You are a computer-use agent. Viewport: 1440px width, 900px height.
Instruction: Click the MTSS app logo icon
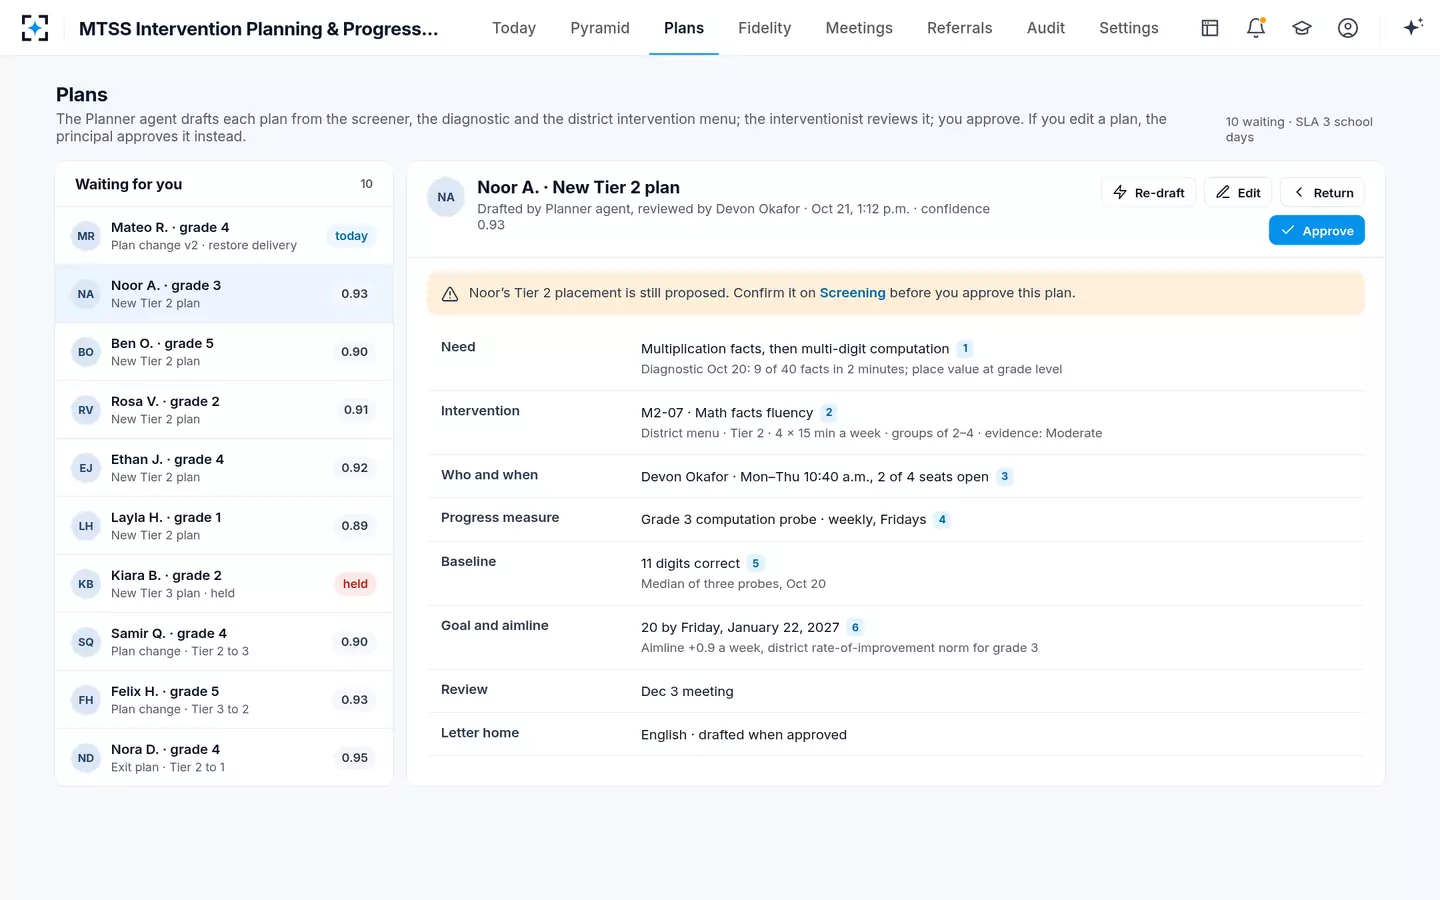point(35,28)
